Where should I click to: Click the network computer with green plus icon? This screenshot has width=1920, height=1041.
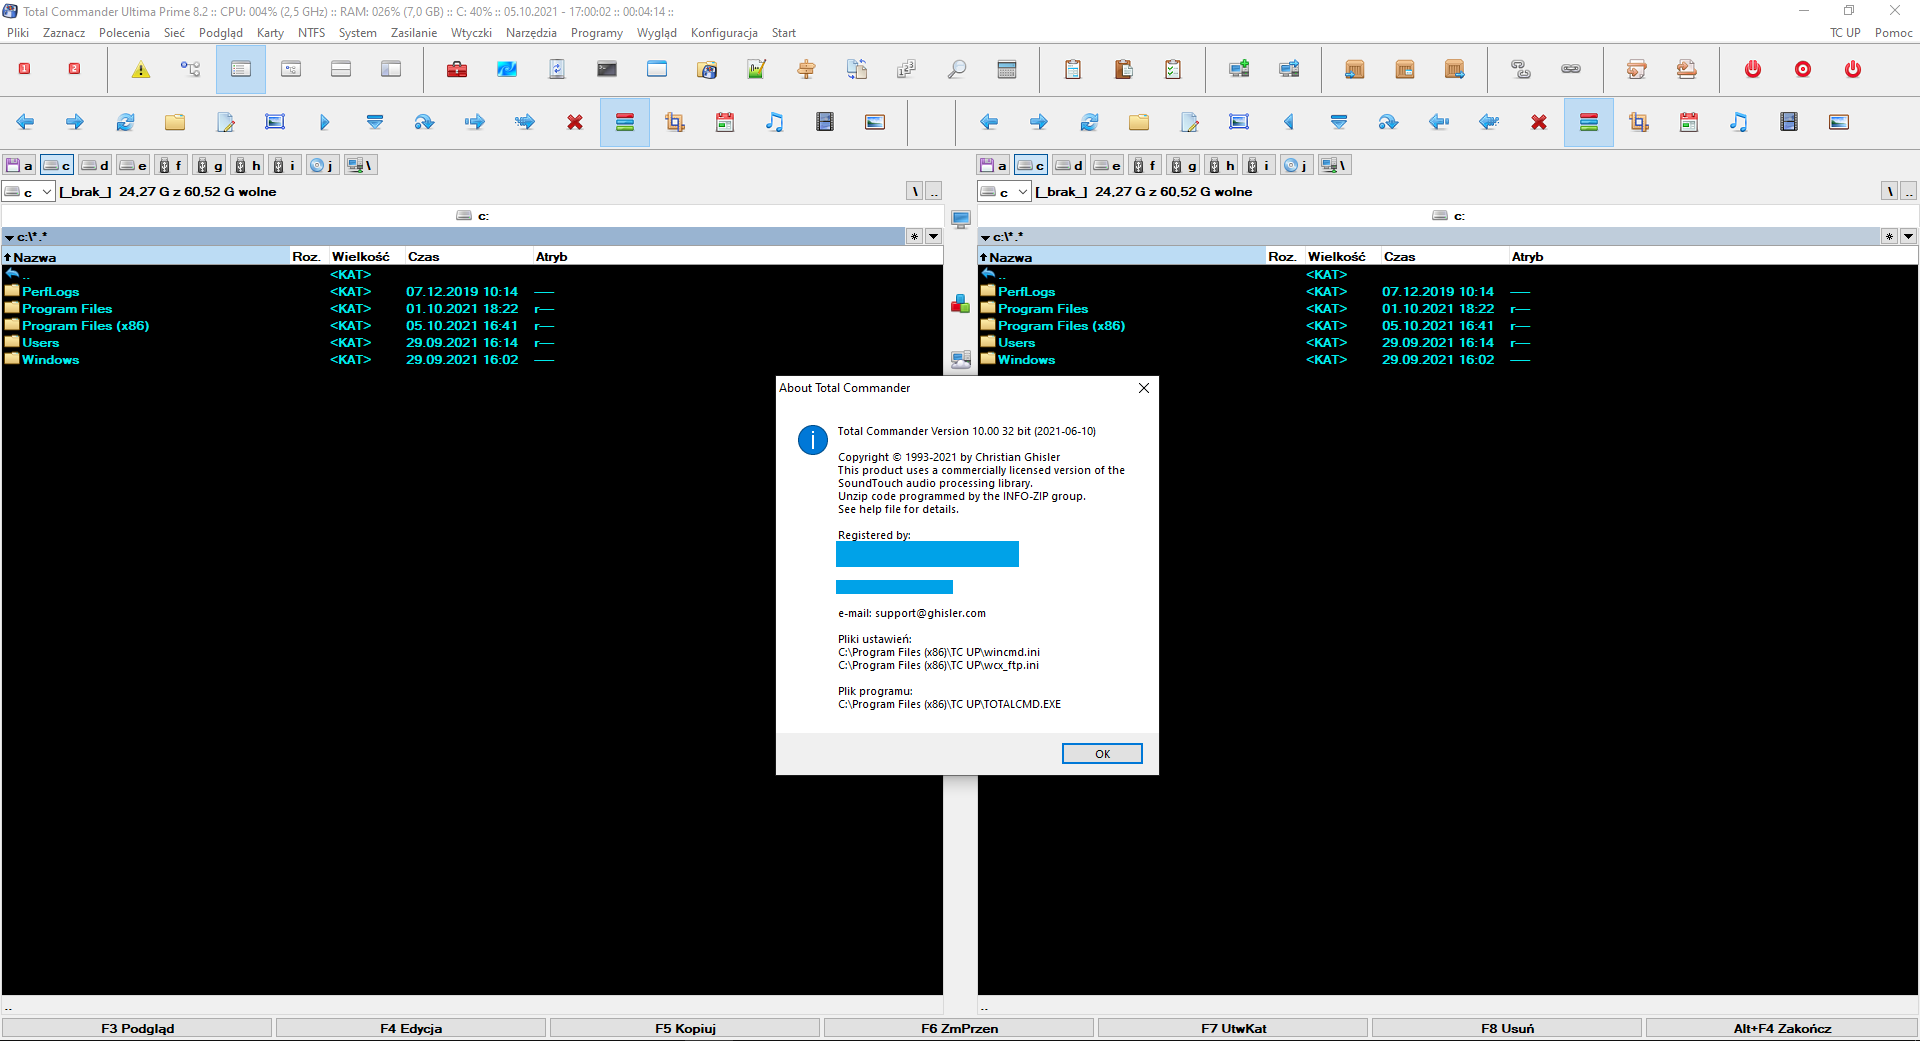point(1239,69)
